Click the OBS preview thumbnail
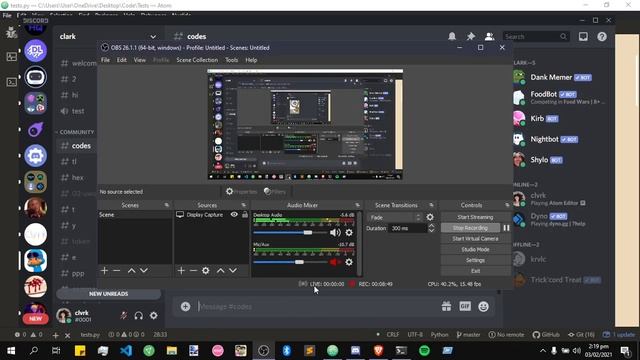Viewport: 640px width, 360px height. (305, 124)
